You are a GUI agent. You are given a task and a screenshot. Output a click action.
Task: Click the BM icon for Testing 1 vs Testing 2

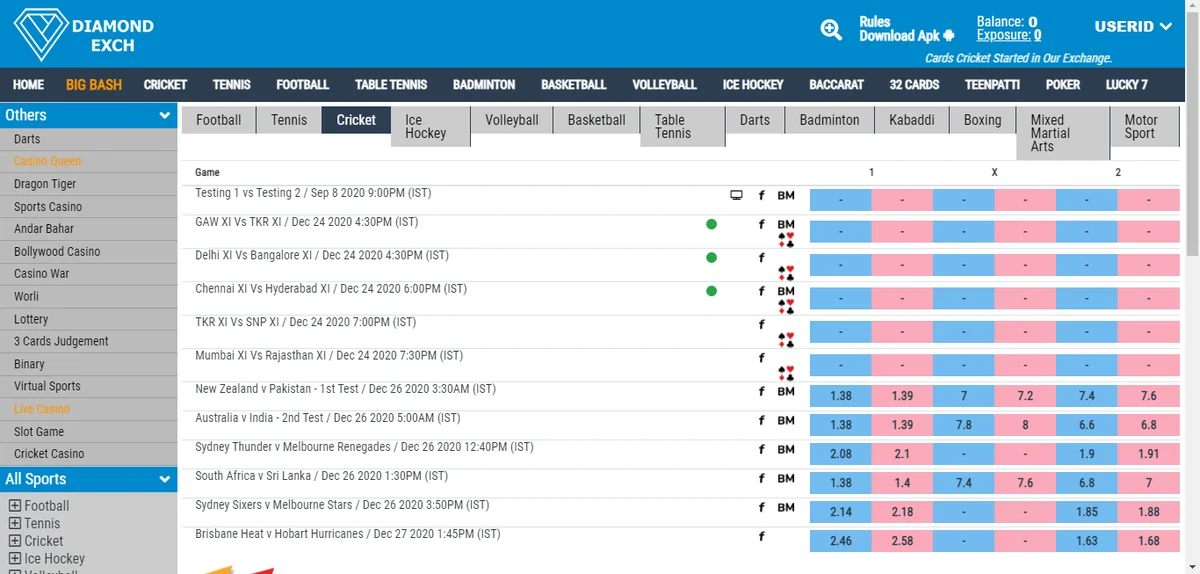point(786,195)
